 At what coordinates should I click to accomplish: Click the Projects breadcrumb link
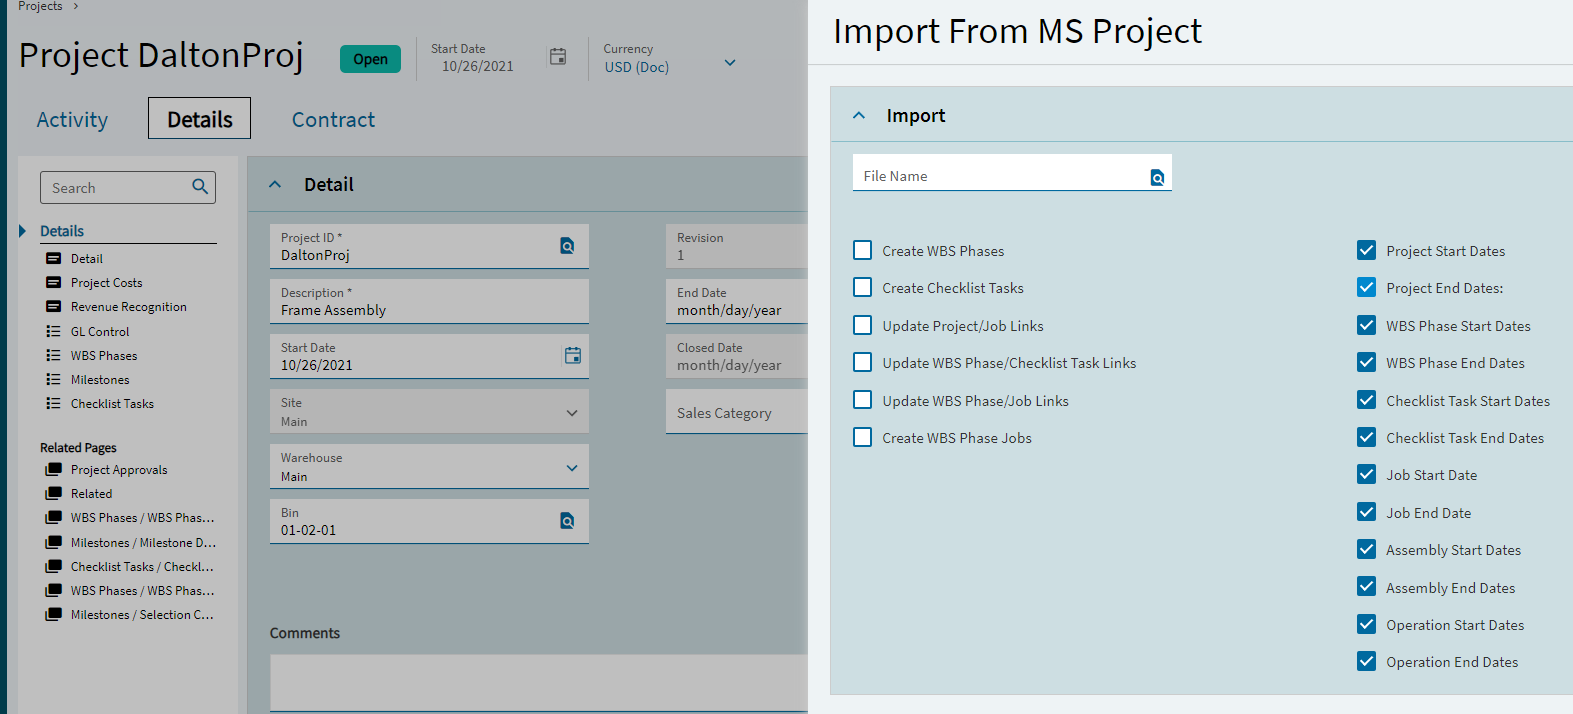40,6
